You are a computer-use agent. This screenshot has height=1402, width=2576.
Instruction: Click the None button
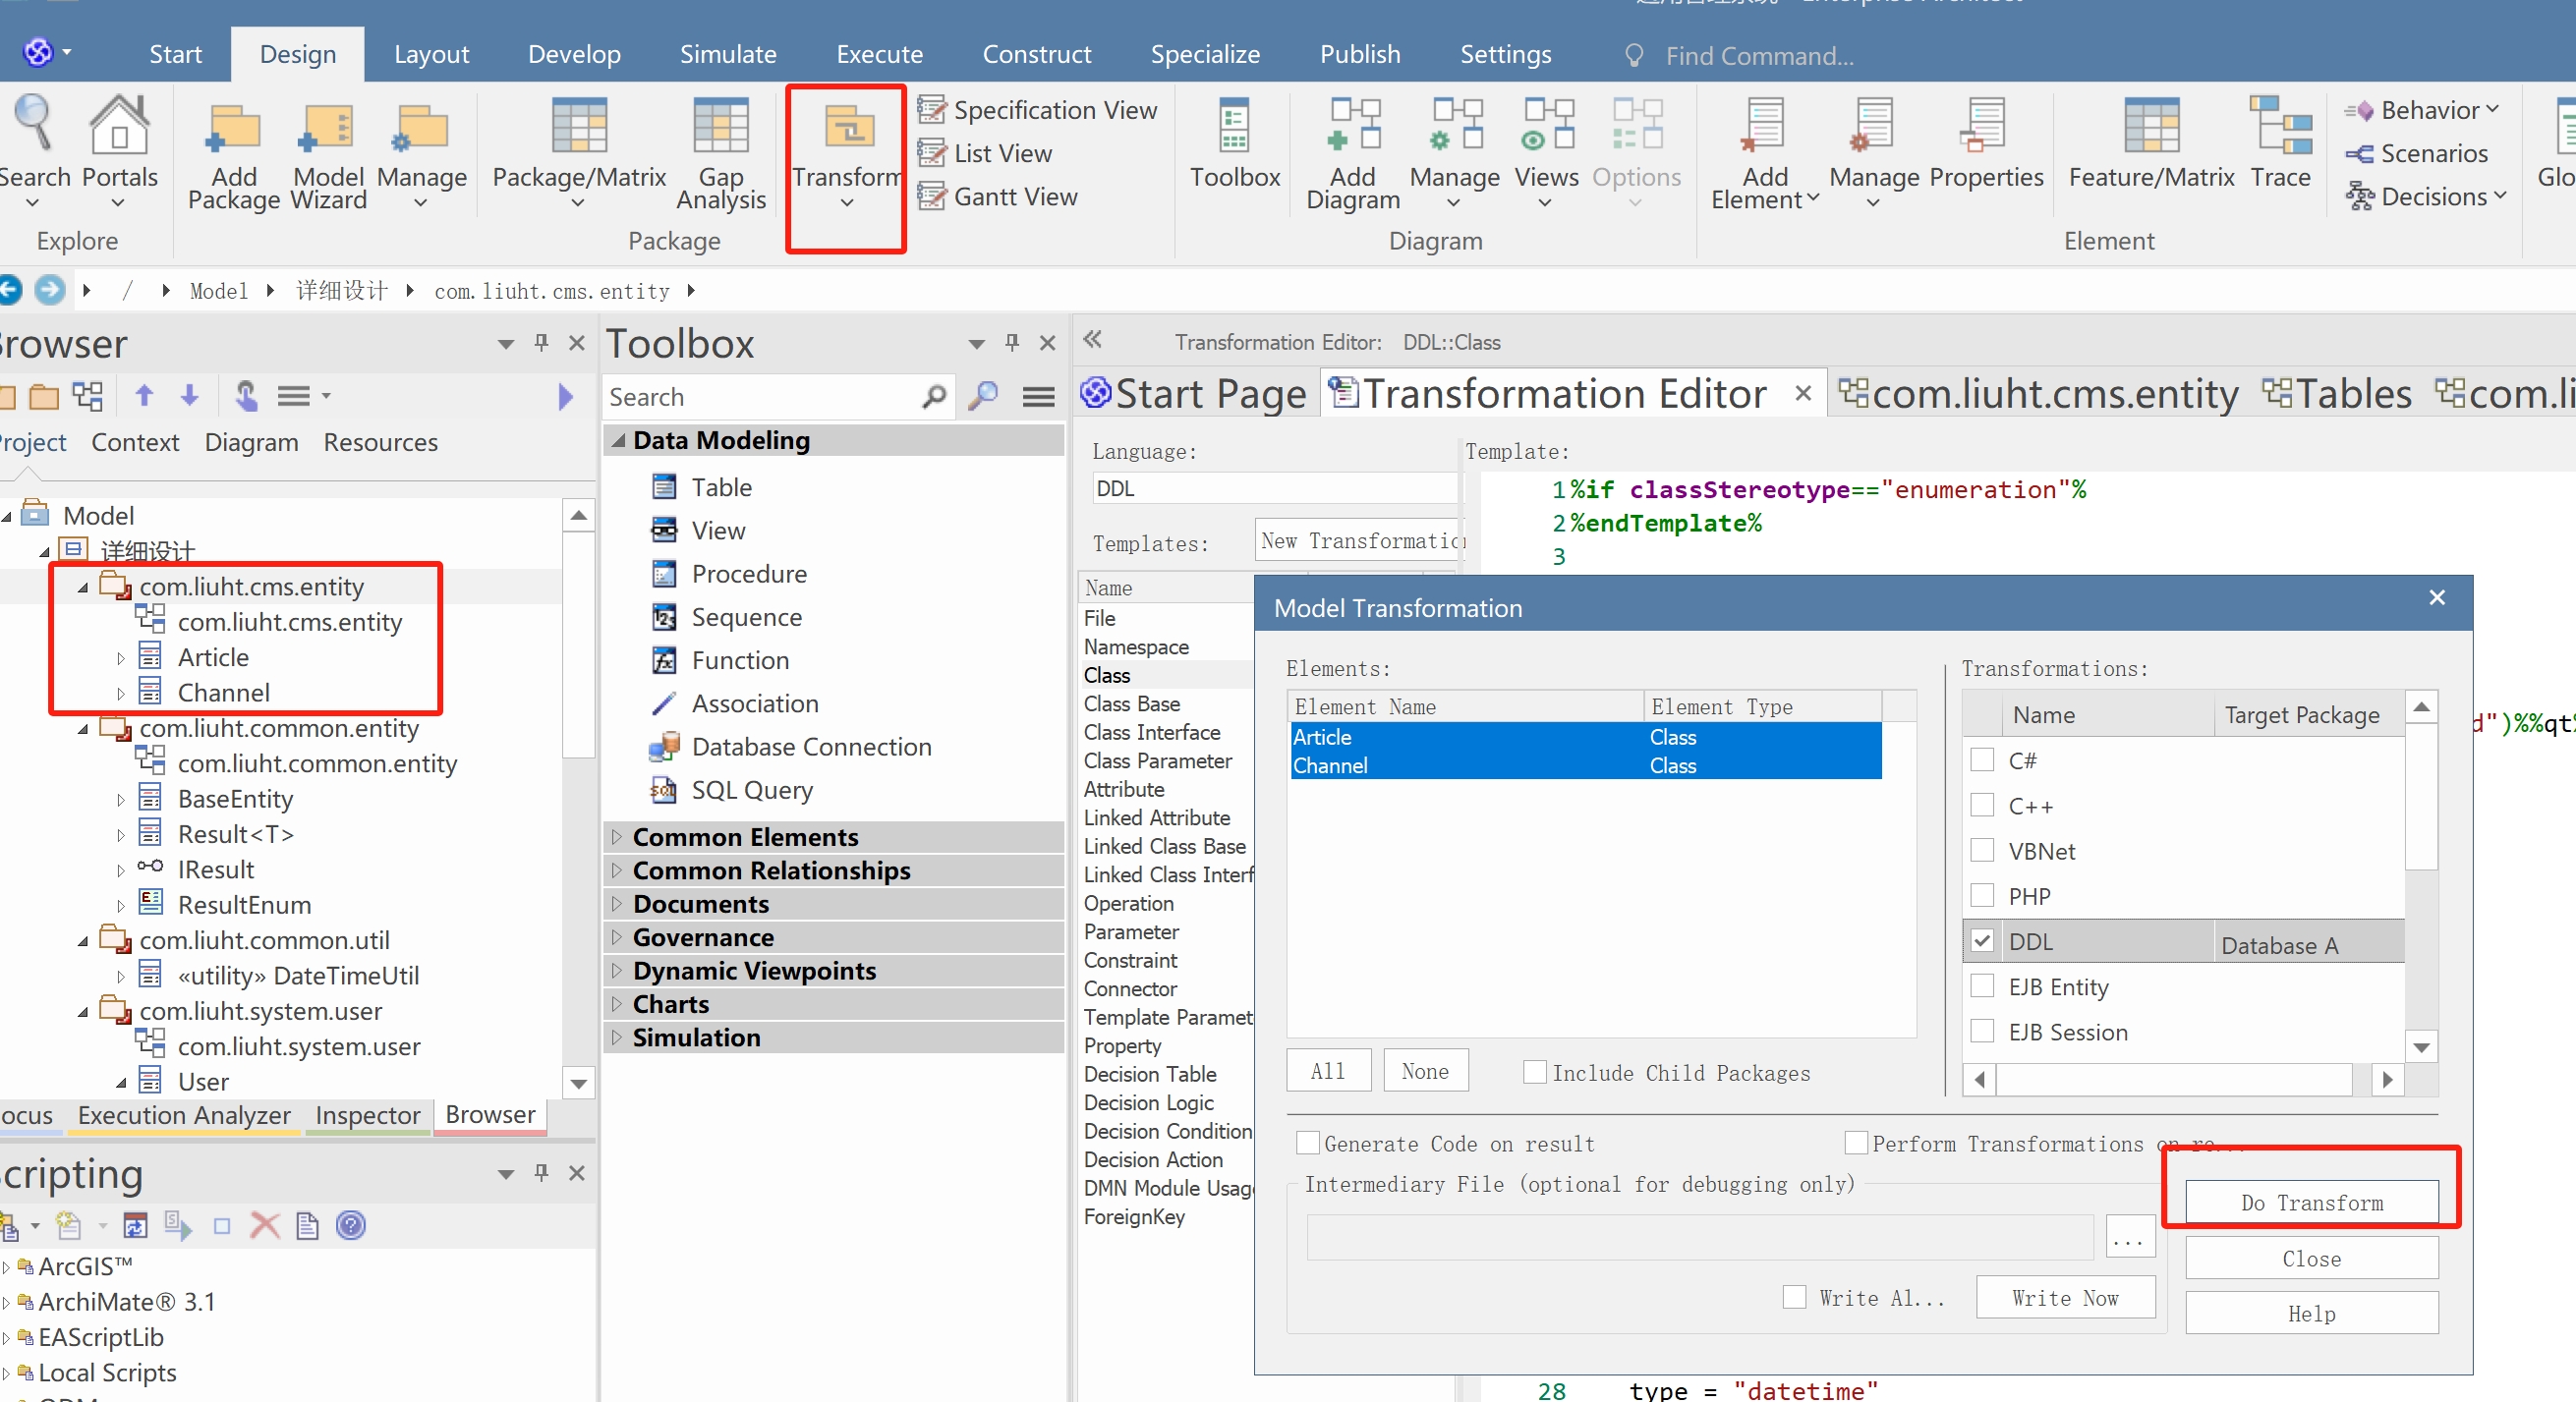click(1424, 1071)
